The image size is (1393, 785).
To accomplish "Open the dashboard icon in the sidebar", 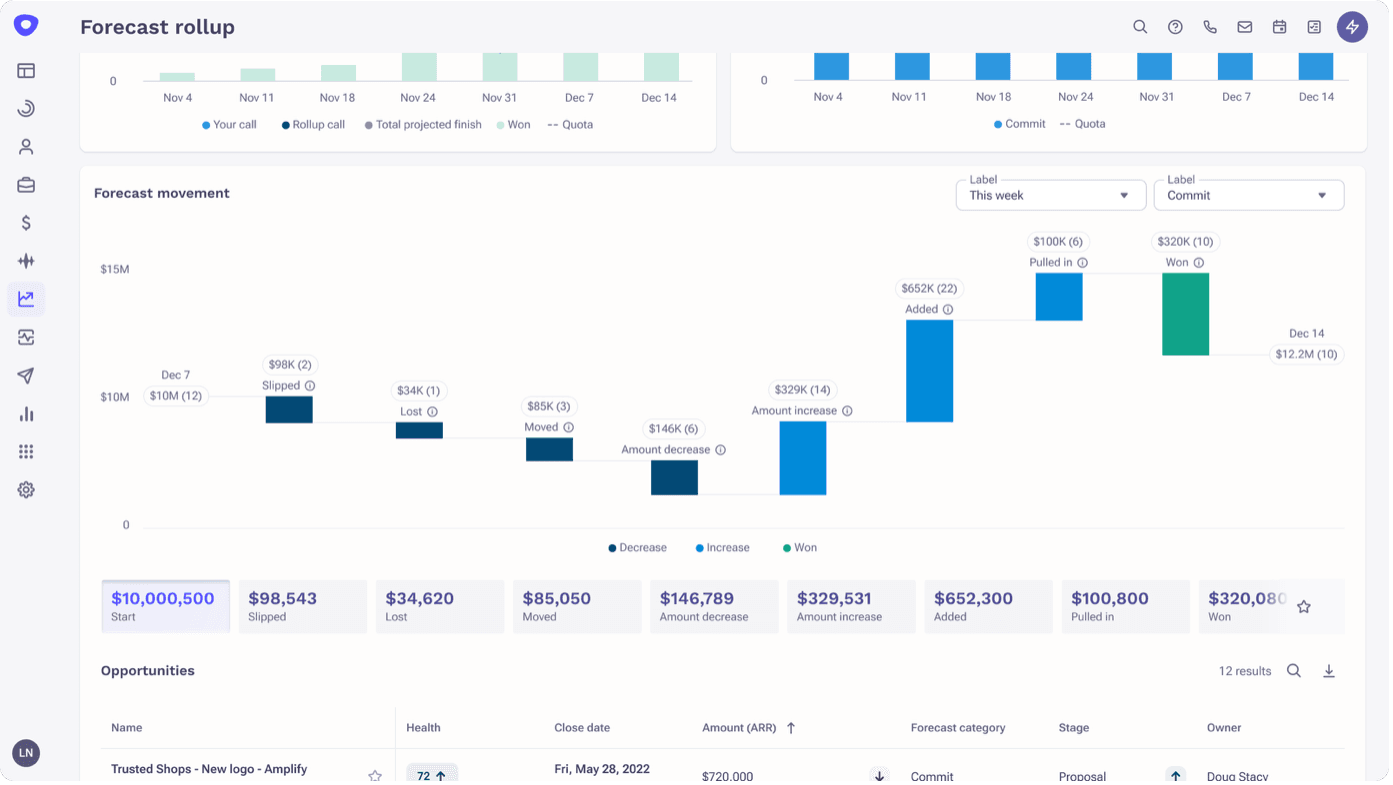I will coord(25,70).
